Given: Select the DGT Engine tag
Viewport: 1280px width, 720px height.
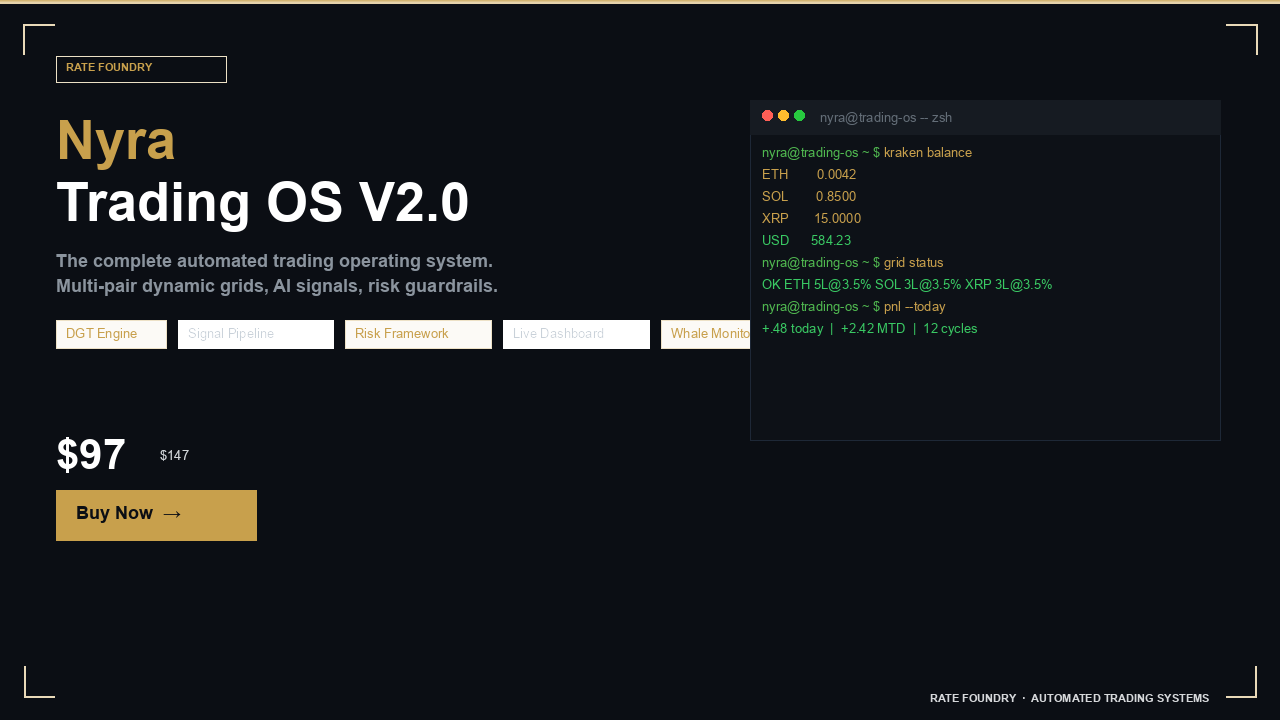Looking at the screenshot, I should [111, 334].
